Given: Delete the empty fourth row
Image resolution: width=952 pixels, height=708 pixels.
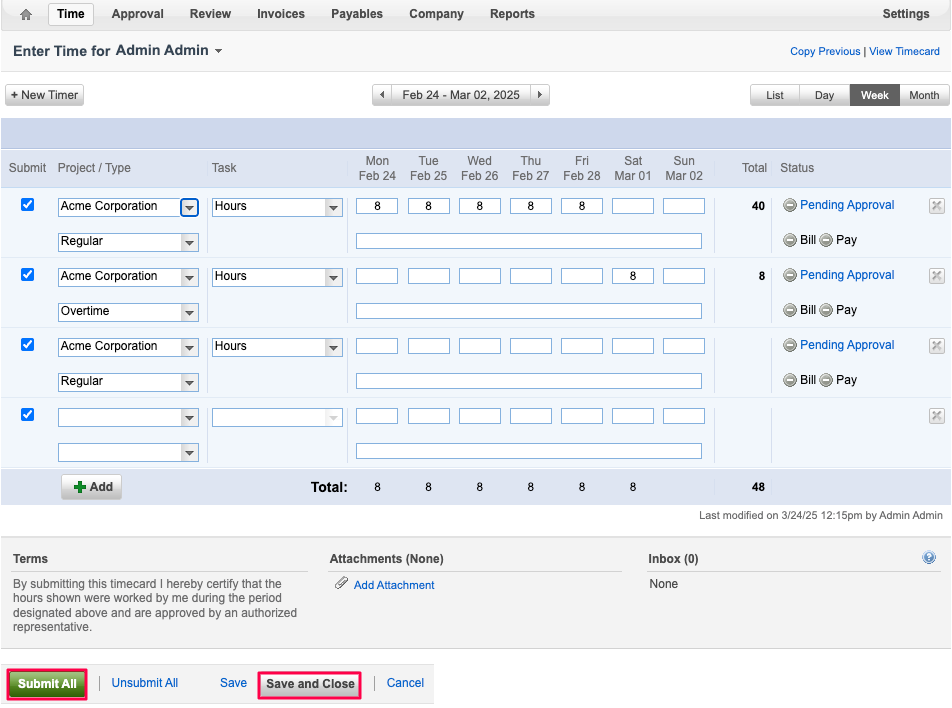Looking at the screenshot, I should pyautogui.click(x=937, y=416).
